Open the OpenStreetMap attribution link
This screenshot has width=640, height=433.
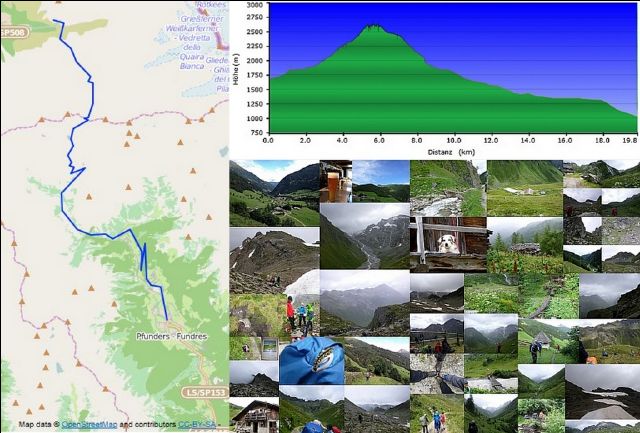pyautogui.click(x=90, y=424)
